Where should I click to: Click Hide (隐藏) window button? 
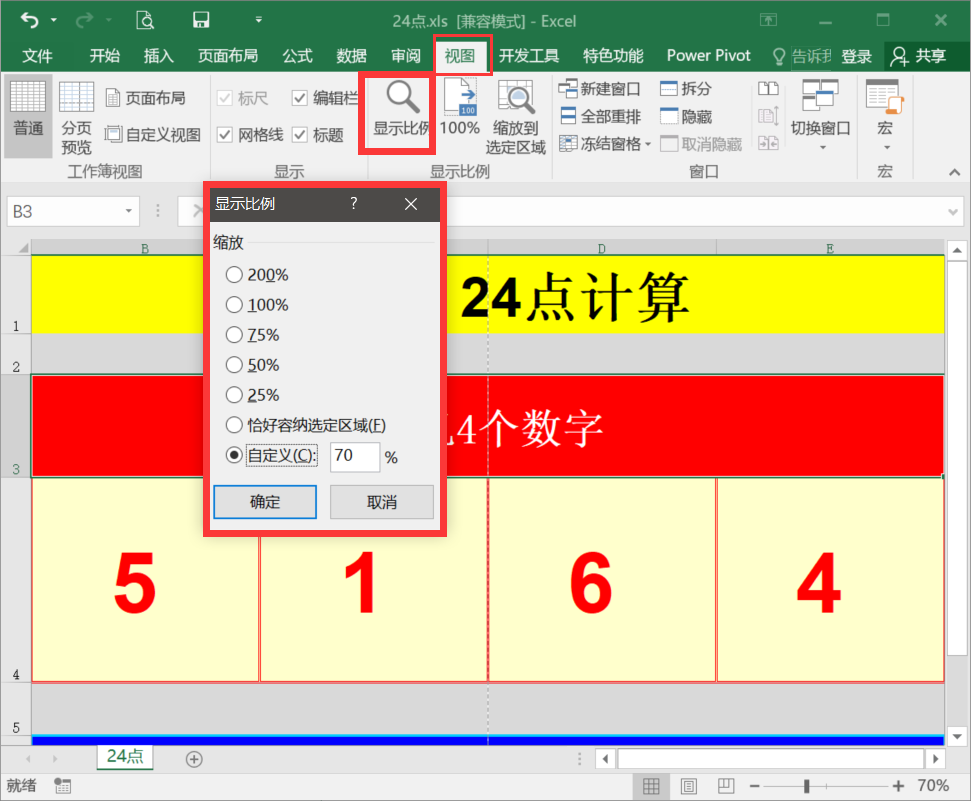point(686,116)
